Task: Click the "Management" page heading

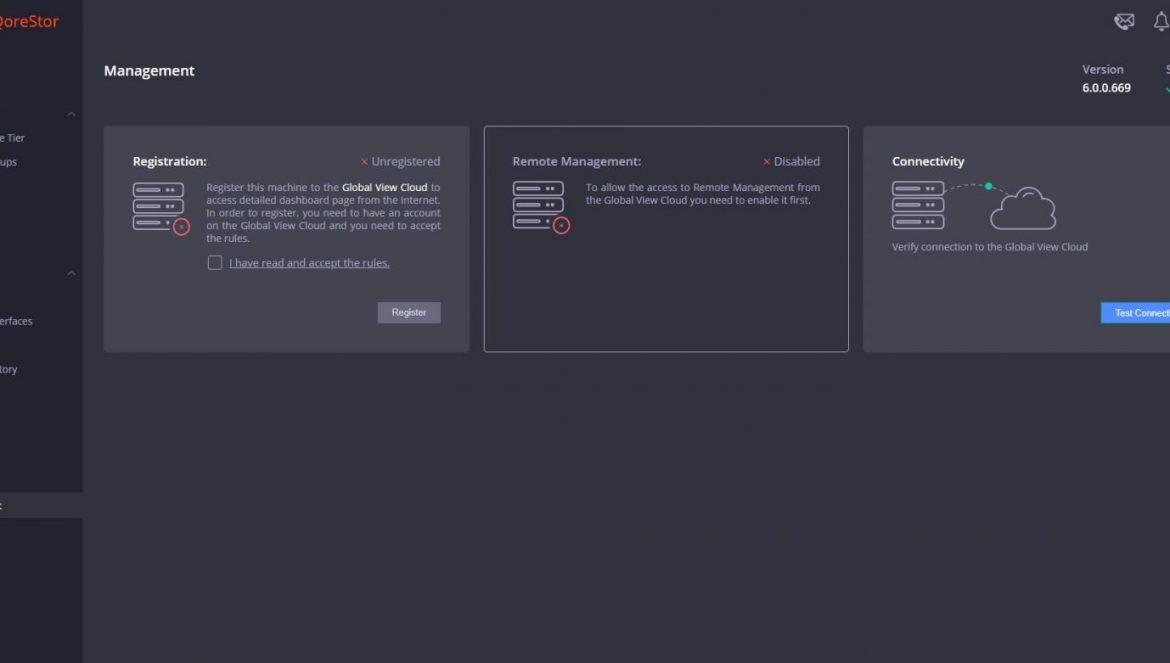Action: pyautogui.click(x=149, y=71)
